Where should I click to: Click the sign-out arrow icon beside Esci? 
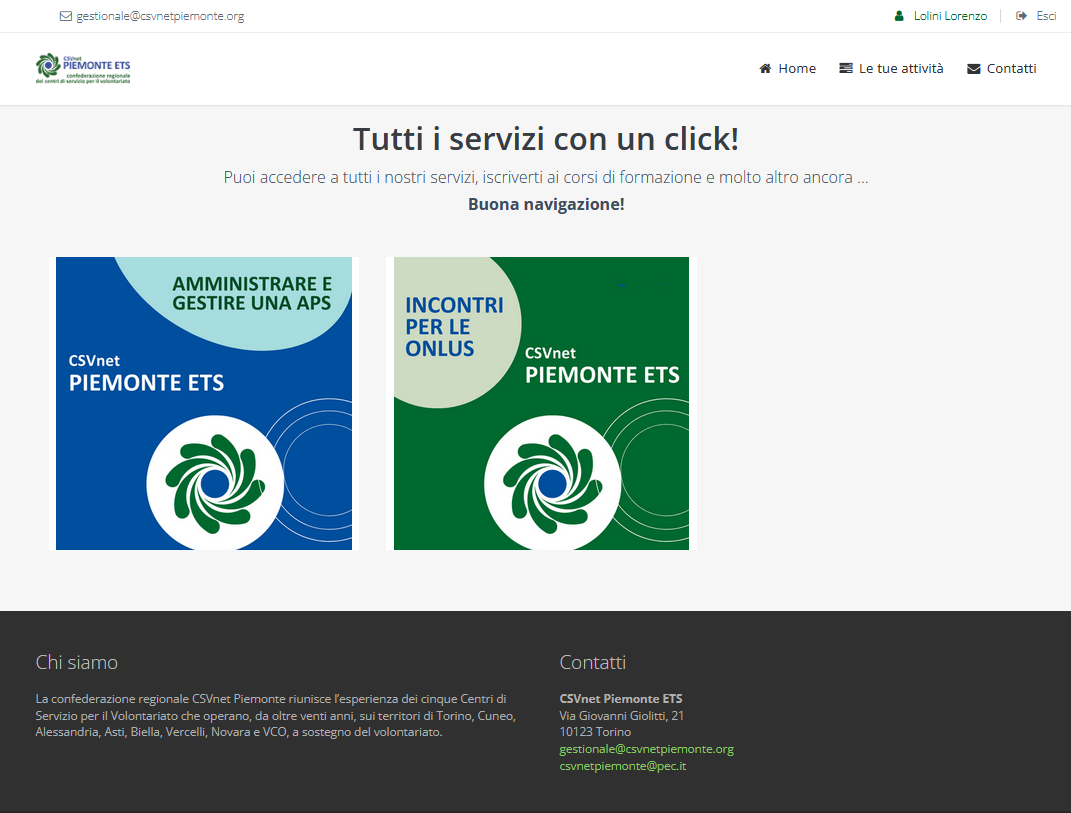click(1021, 16)
